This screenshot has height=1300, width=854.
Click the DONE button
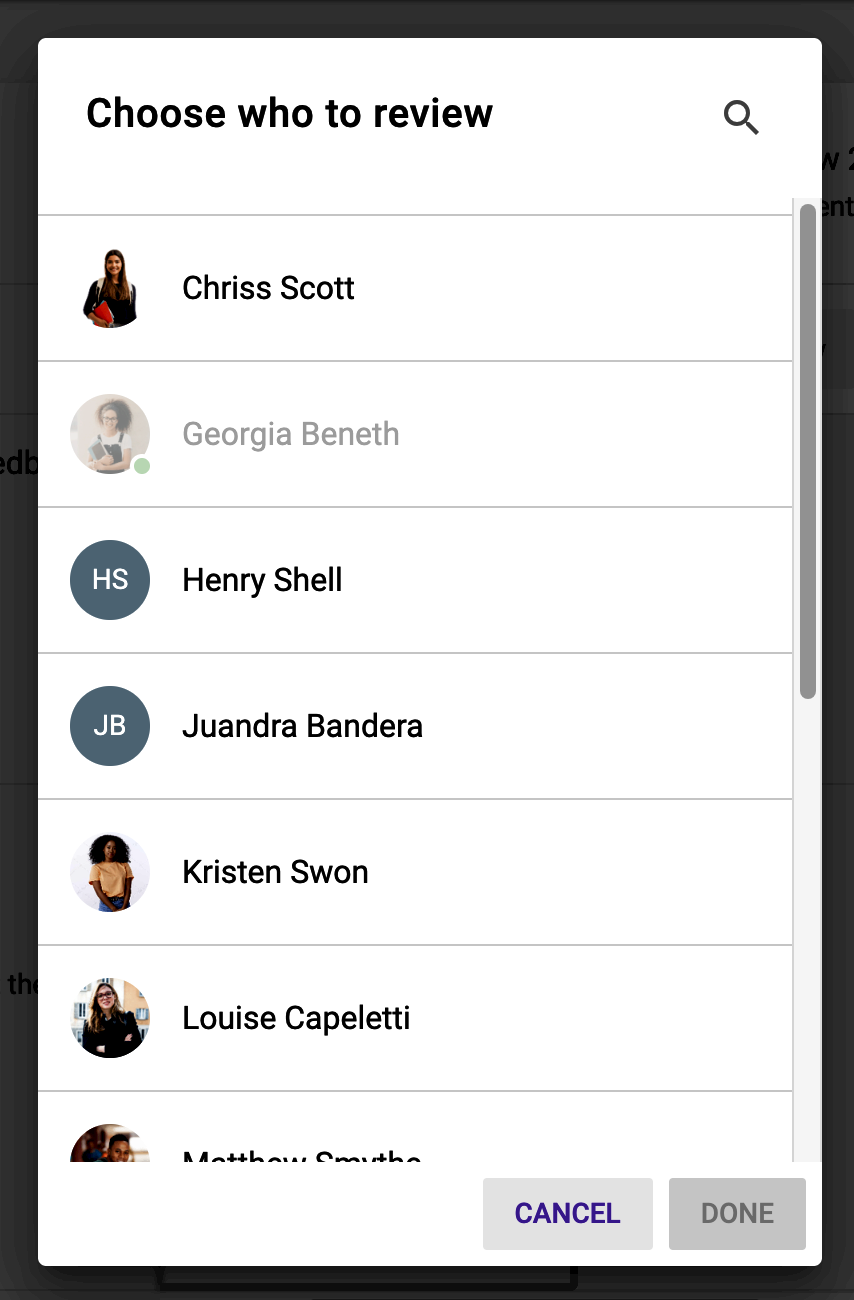[x=737, y=1213]
